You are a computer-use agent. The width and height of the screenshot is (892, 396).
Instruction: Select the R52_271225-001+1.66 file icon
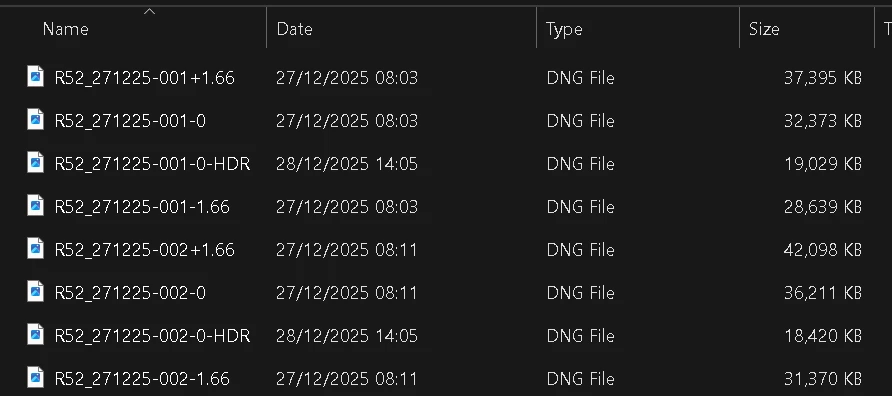click(35, 77)
